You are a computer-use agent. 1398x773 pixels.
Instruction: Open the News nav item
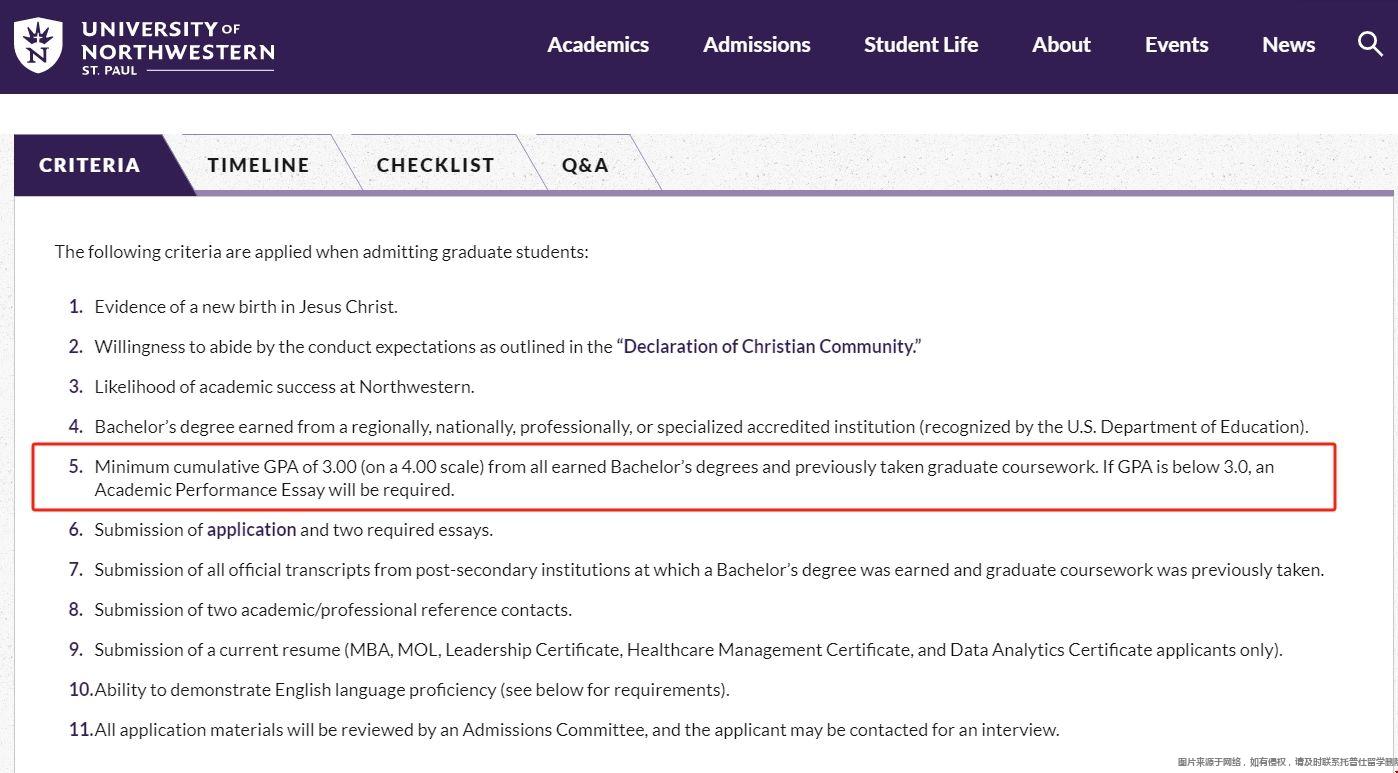(1288, 44)
